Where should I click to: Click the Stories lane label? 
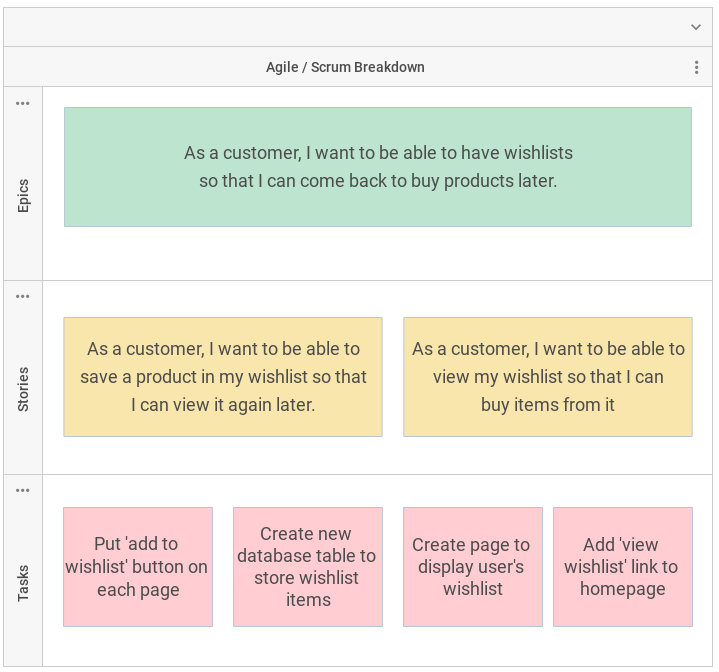[x=23, y=390]
